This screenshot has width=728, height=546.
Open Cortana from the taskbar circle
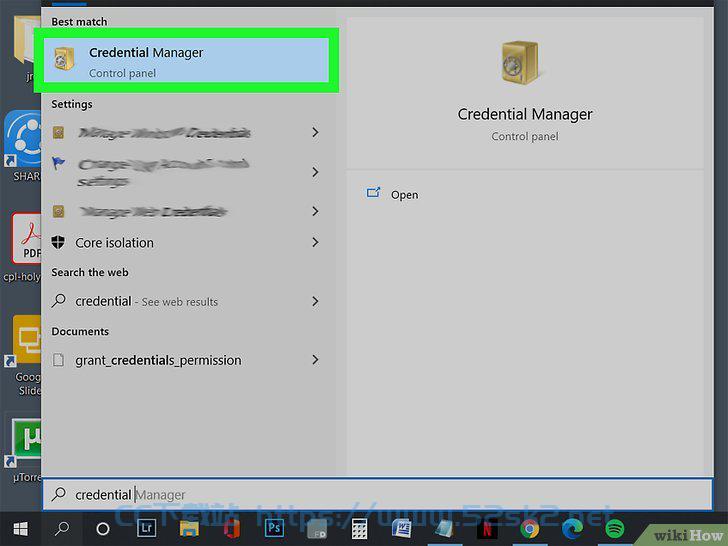(103, 529)
